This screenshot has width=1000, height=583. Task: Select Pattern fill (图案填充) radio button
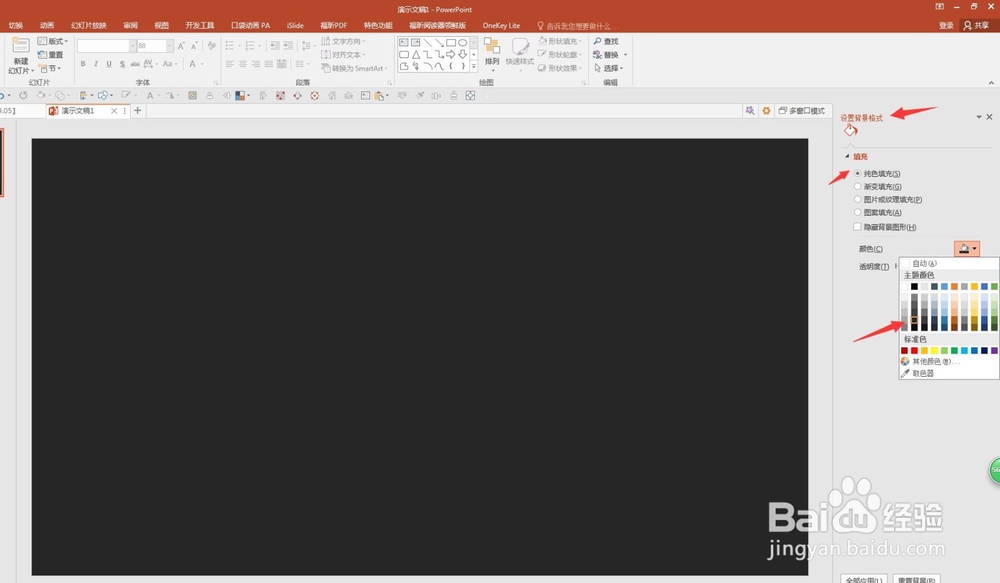tap(858, 212)
